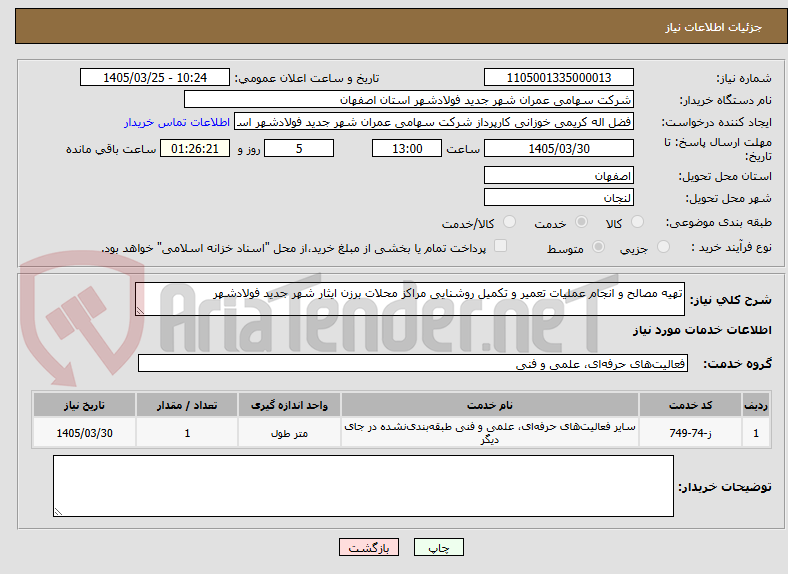Click the بازگشت button
788x574 pixels.
369,547
